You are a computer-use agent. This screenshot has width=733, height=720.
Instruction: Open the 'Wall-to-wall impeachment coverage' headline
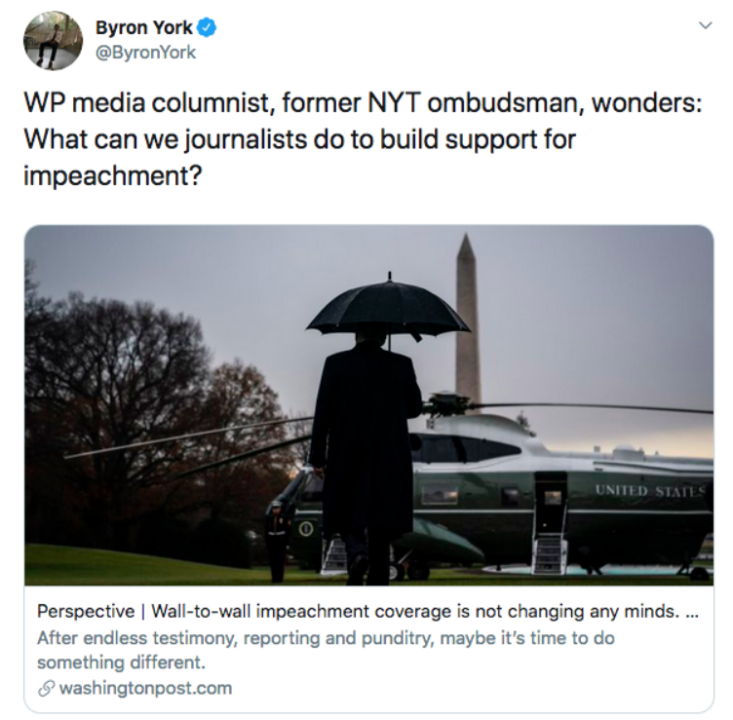414,611
